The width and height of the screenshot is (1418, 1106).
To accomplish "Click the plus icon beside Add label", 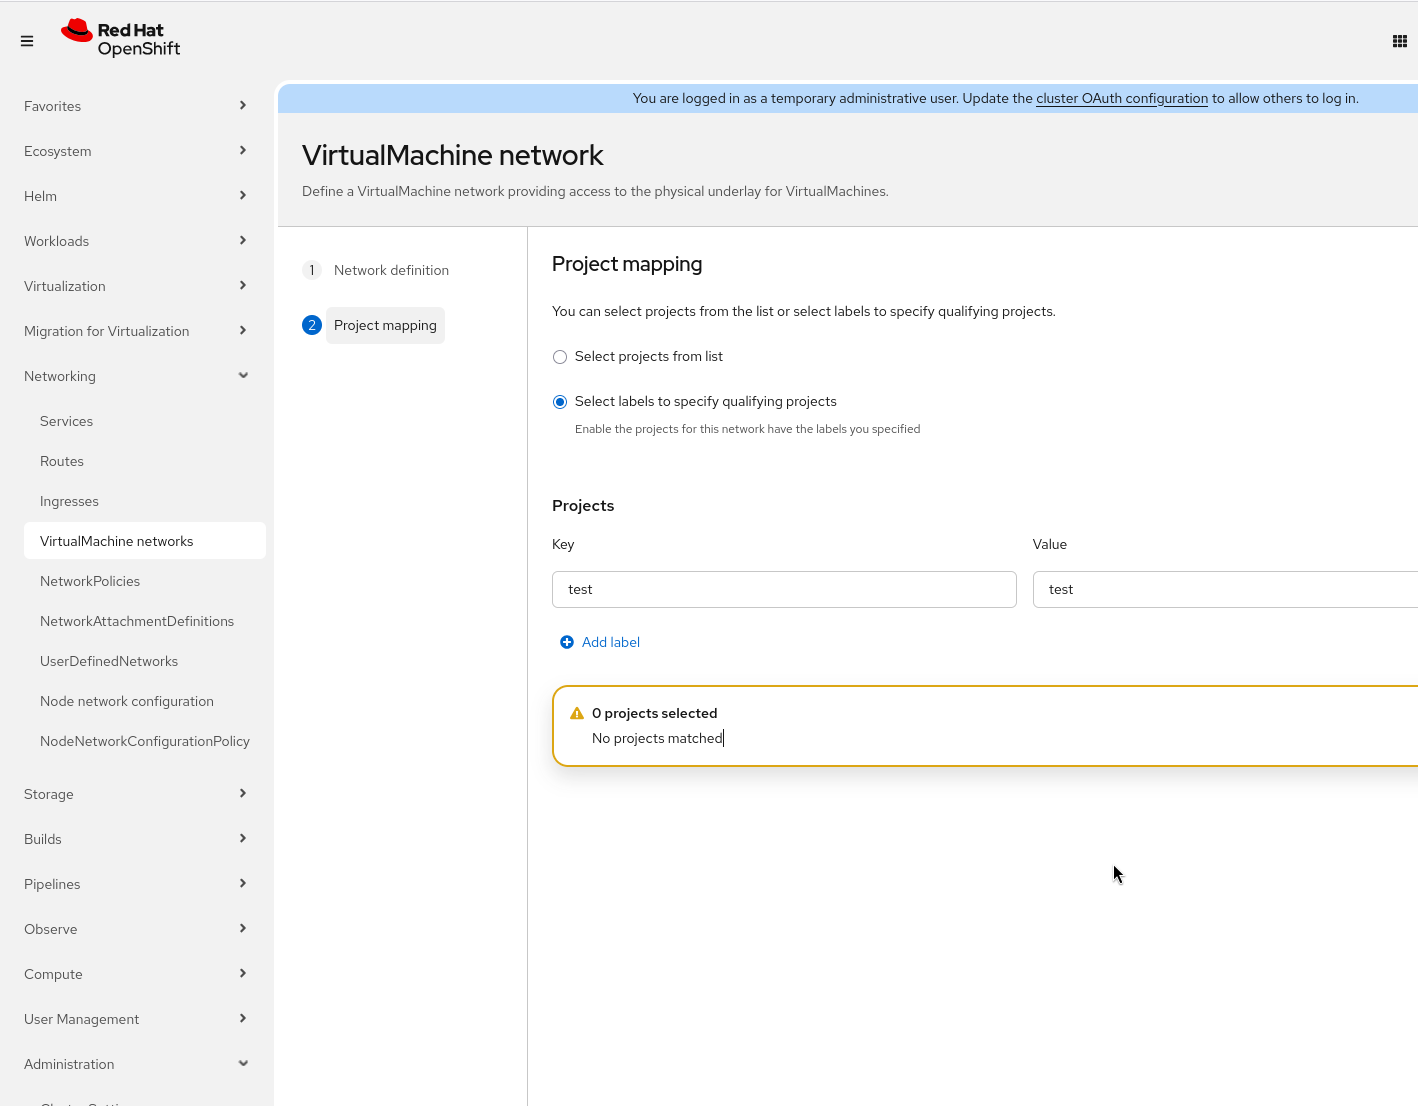I will click(x=567, y=642).
